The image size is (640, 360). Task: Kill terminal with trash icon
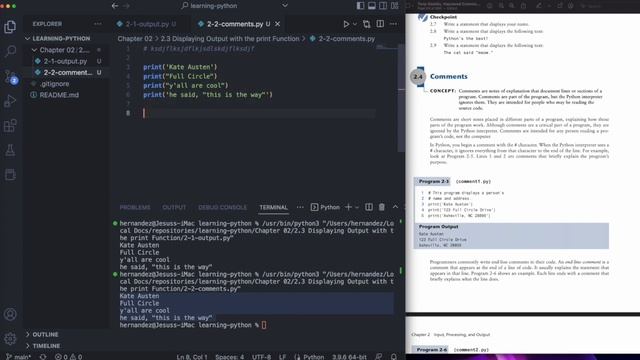(x=382, y=207)
